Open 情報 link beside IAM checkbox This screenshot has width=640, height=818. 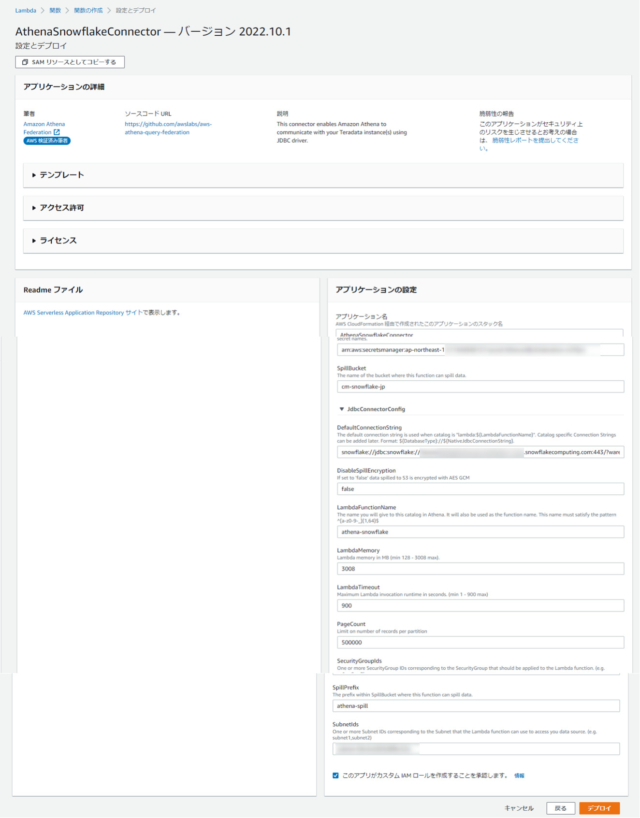point(519,776)
